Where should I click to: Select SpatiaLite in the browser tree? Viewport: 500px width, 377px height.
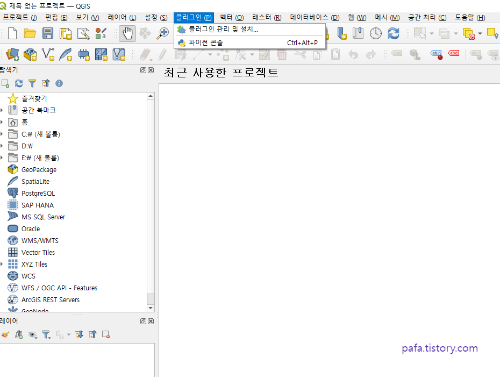pos(35,182)
